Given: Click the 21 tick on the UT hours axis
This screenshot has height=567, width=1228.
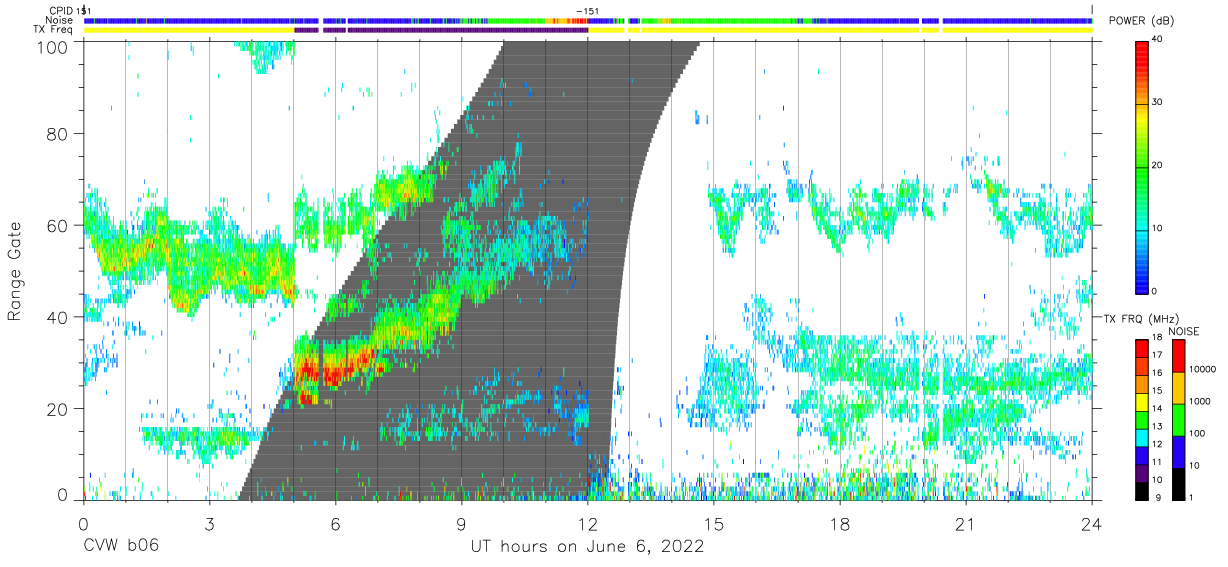Looking at the screenshot, I should point(966,523).
